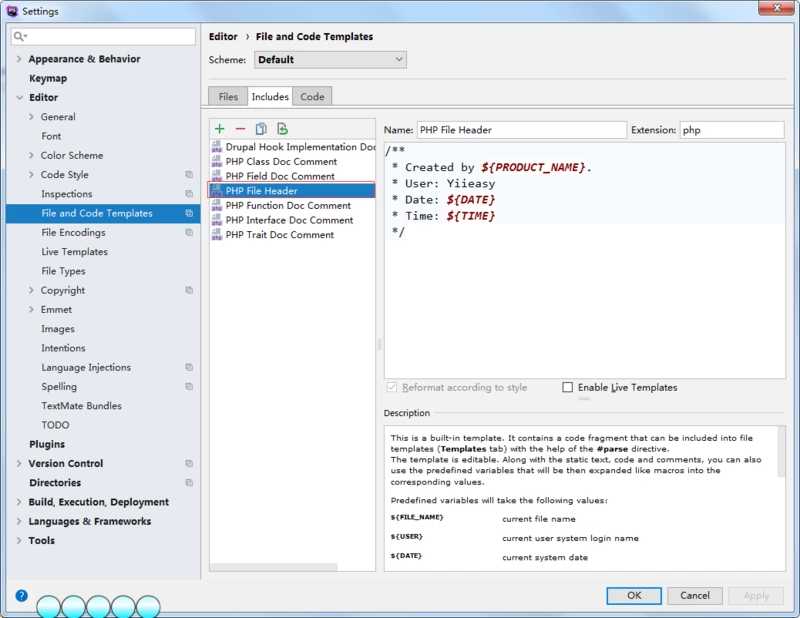Expand the Copyright node
The height and width of the screenshot is (618, 800).
point(31,290)
